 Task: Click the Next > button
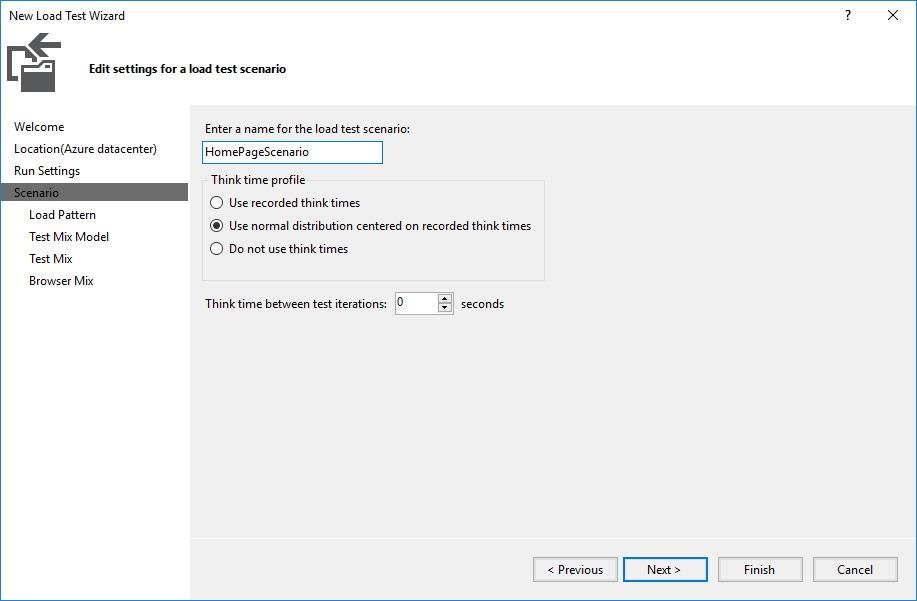click(x=666, y=569)
